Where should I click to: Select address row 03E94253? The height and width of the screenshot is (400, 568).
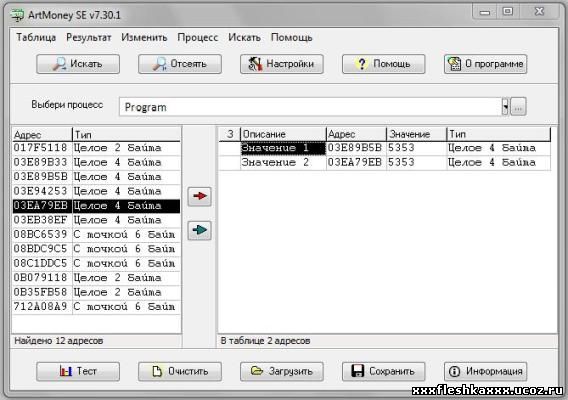point(96,191)
